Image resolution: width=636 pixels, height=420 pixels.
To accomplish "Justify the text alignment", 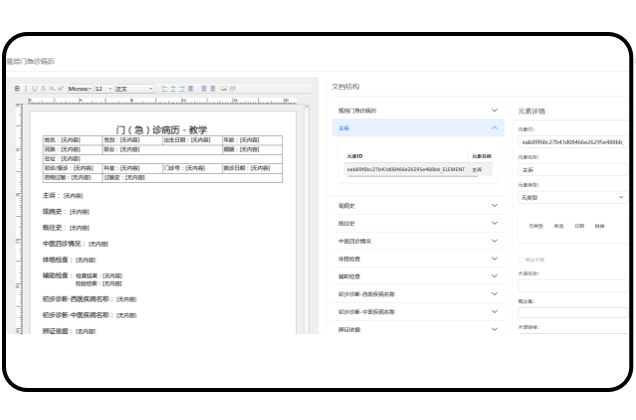I will coord(191,88).
